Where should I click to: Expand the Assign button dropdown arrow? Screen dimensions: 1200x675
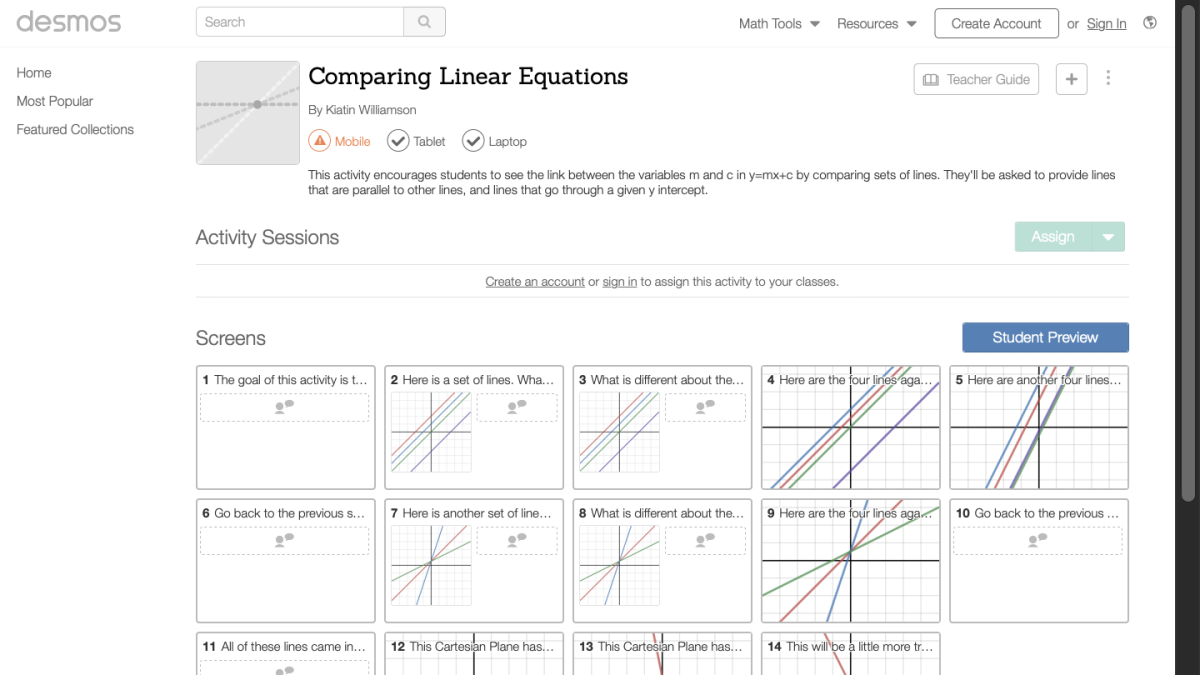(1107, 236)
